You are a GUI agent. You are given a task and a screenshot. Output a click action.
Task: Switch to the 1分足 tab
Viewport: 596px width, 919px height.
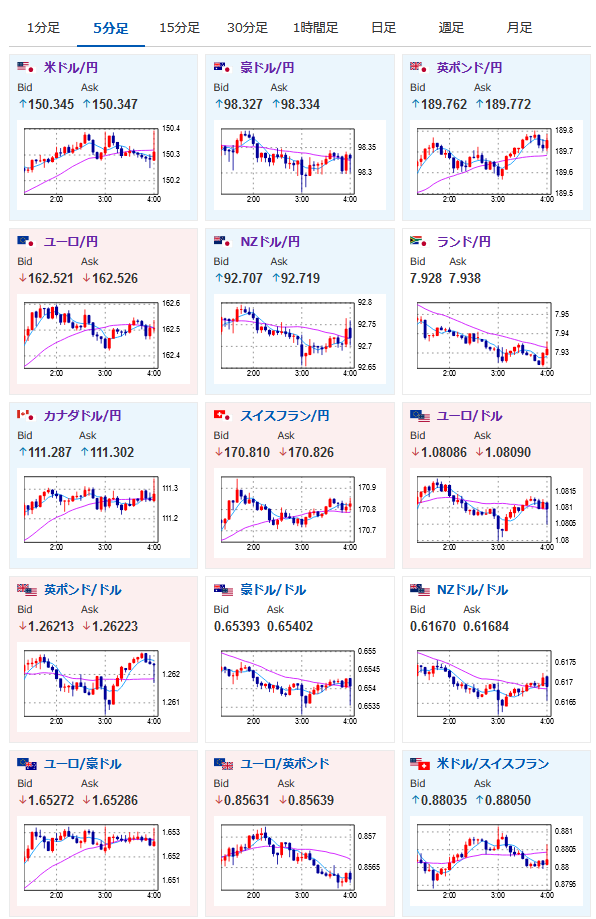pyautogui.click(x=43, y=28)
